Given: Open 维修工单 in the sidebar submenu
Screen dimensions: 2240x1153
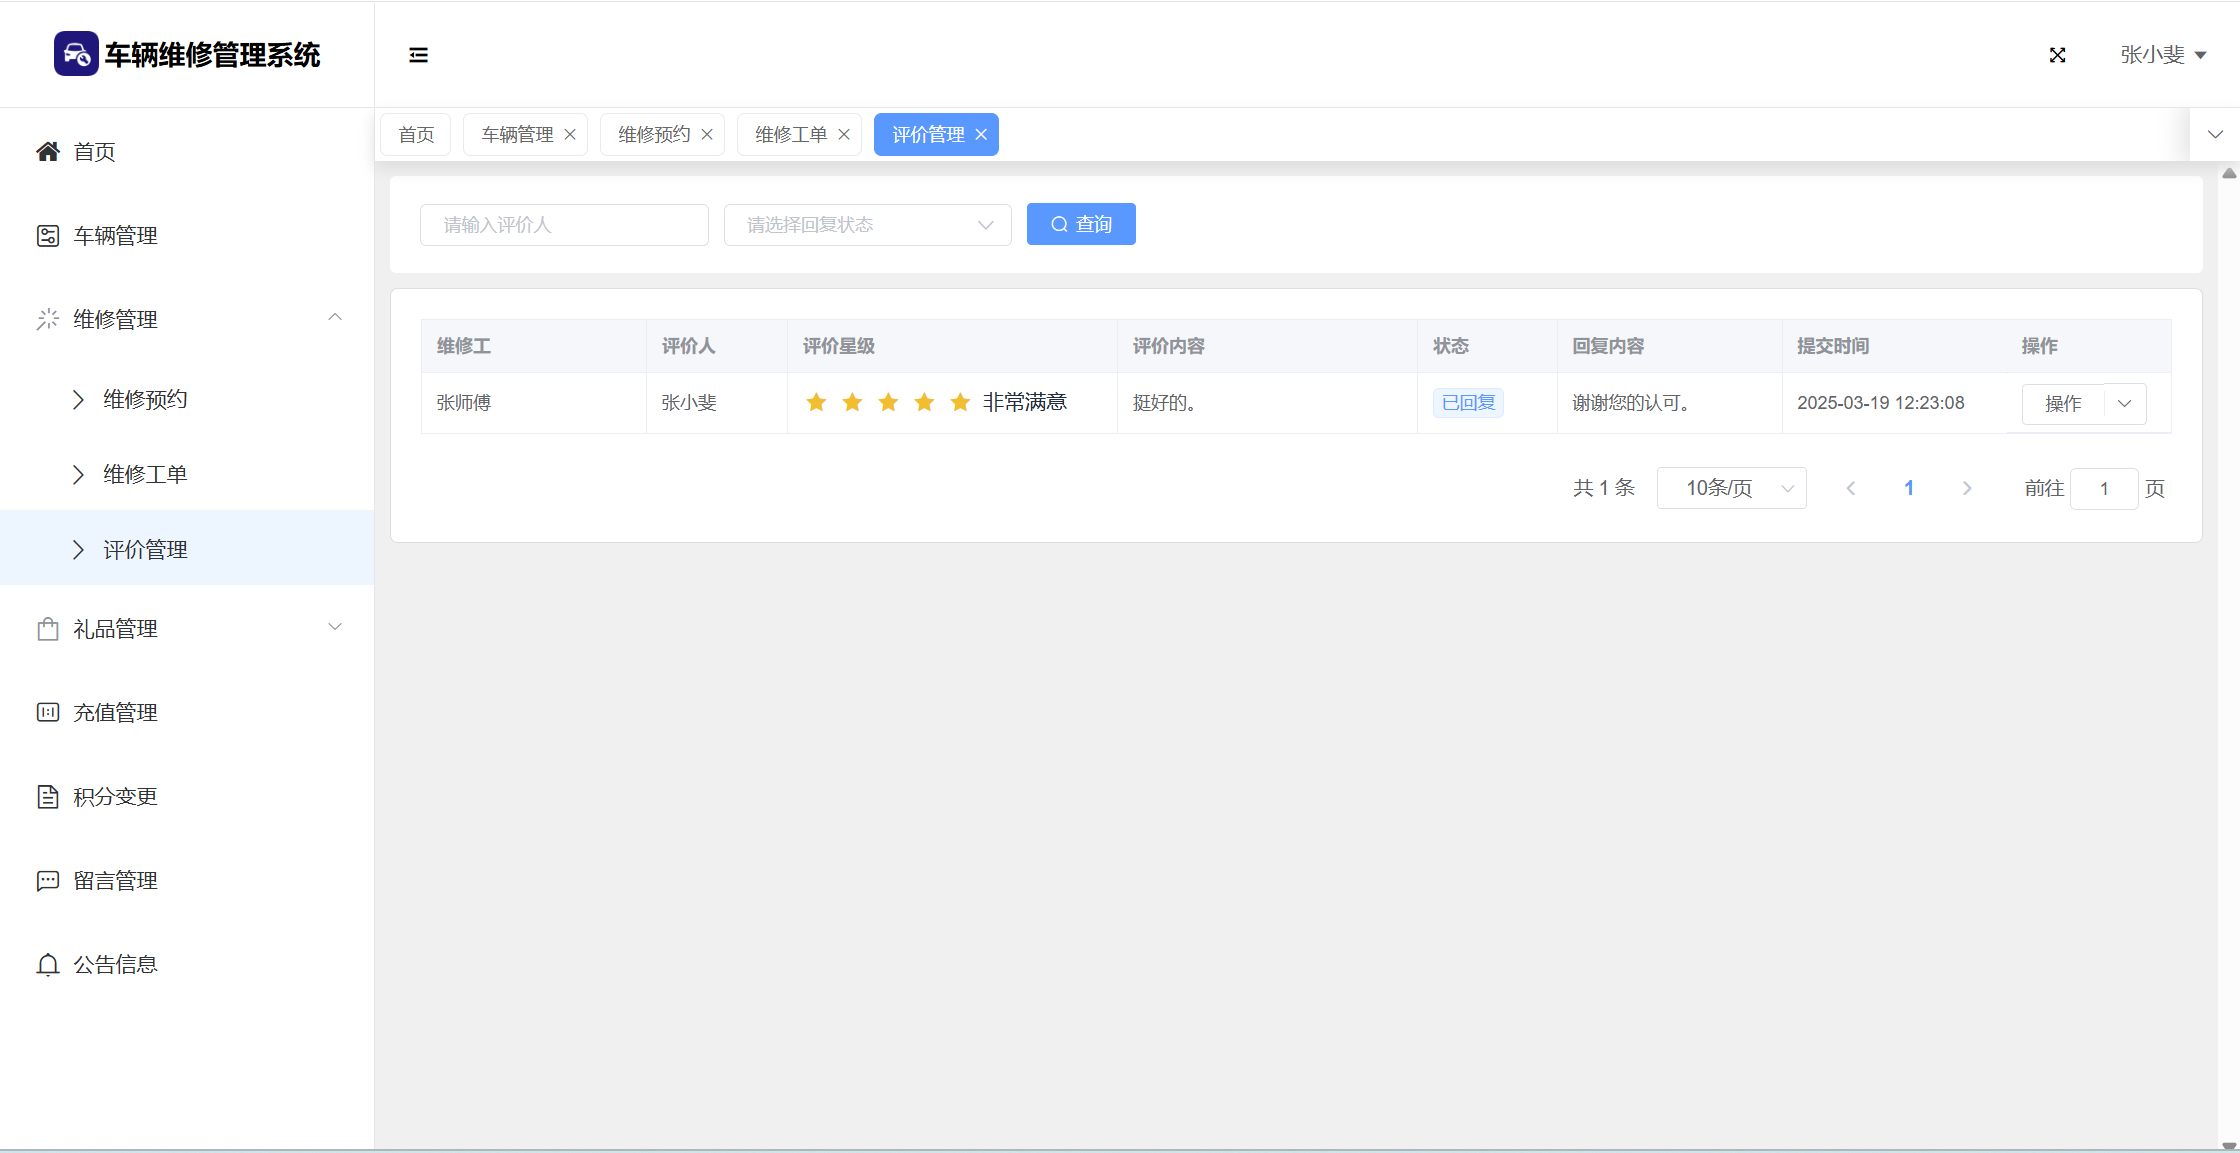Looking at the screenshot, I should click(145, 475).
